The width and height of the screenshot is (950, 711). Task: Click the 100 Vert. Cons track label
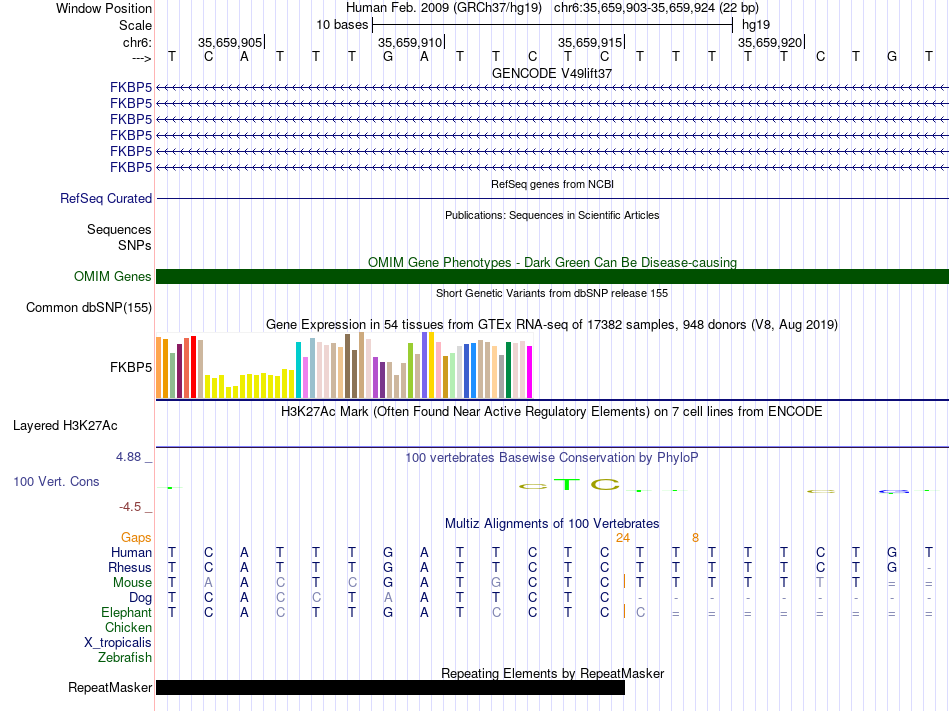[56, 481]
